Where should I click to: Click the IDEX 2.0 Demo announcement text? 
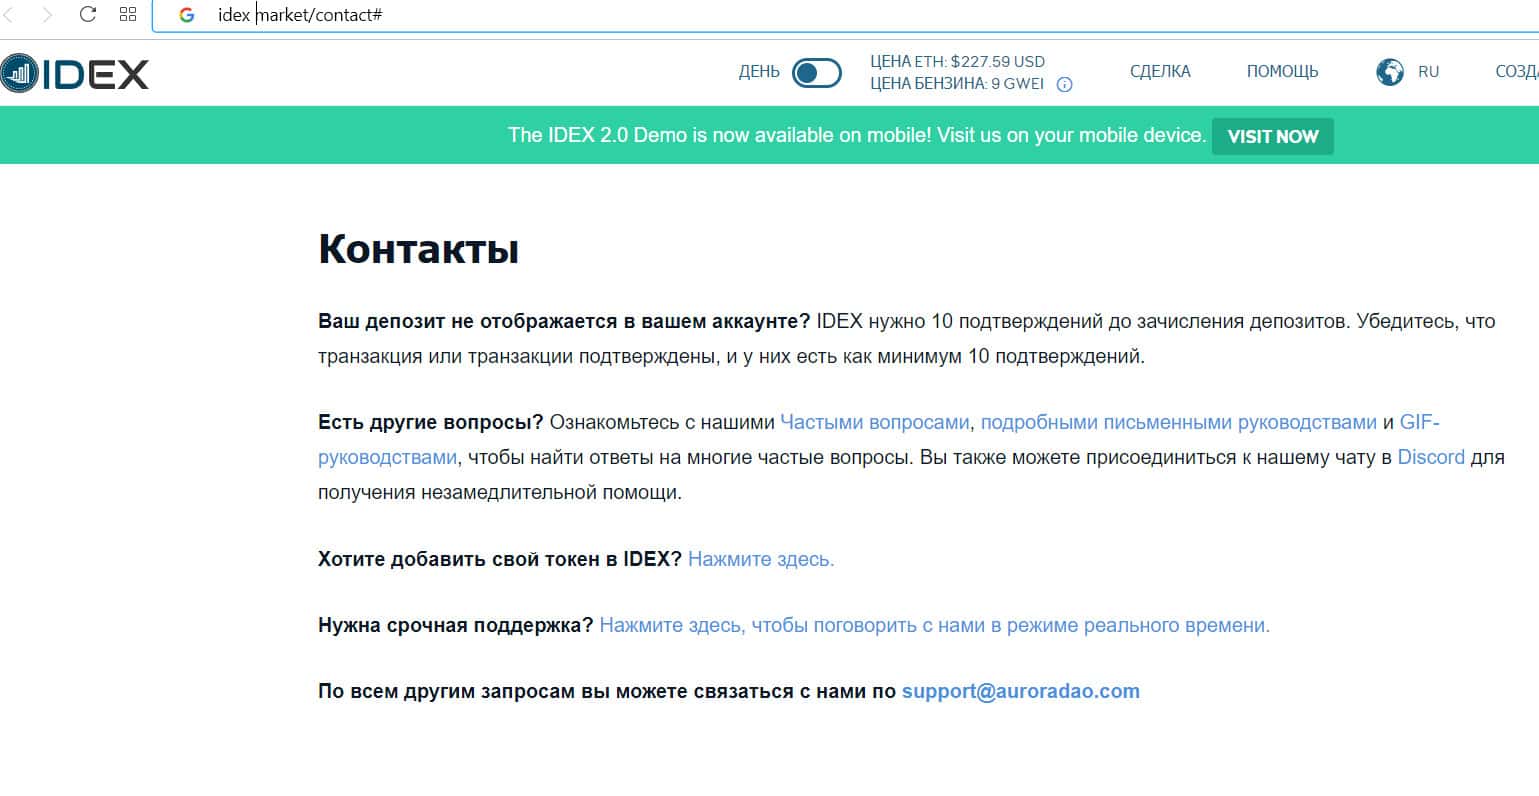pyautogui.click(x=857, y=135)
